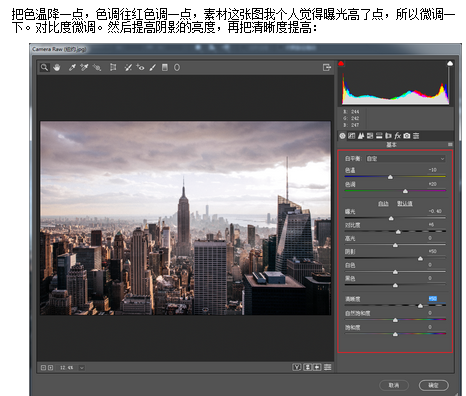Click the 确定 OK button
466x396 pixels.
point(433,385)
